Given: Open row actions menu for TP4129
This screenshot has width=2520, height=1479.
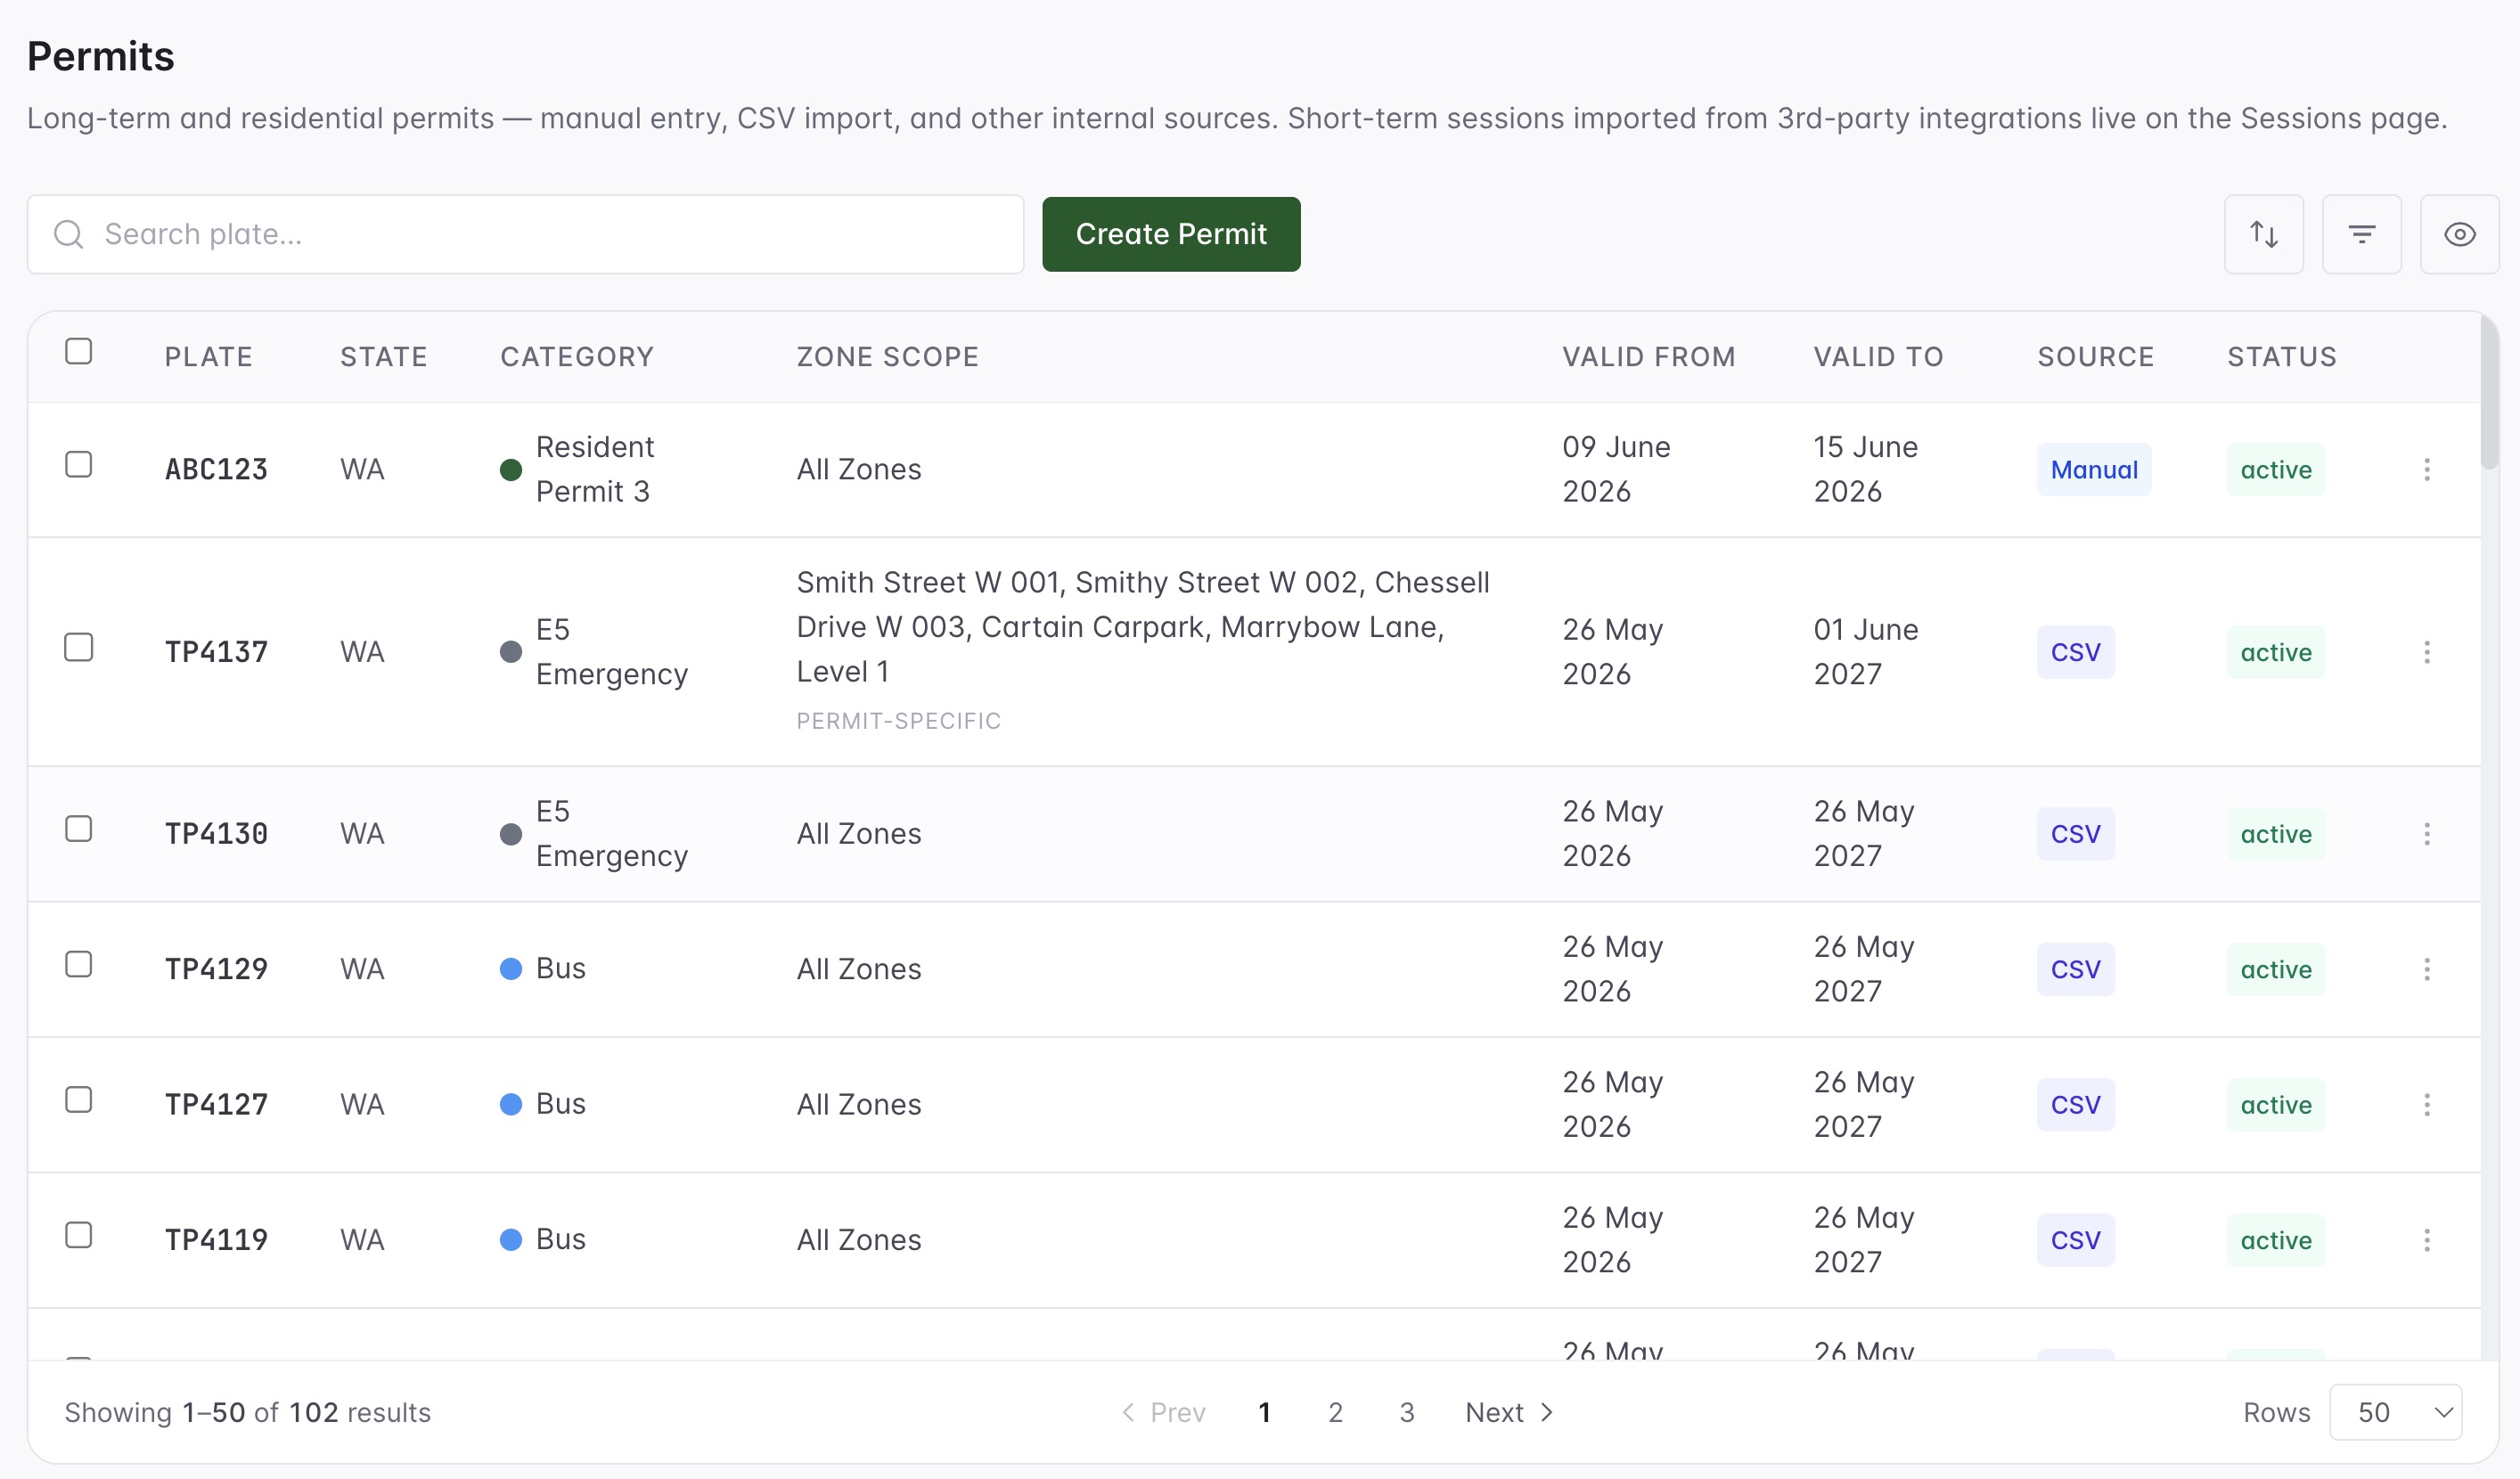Looking at the screenshot, I should 2426,969.
